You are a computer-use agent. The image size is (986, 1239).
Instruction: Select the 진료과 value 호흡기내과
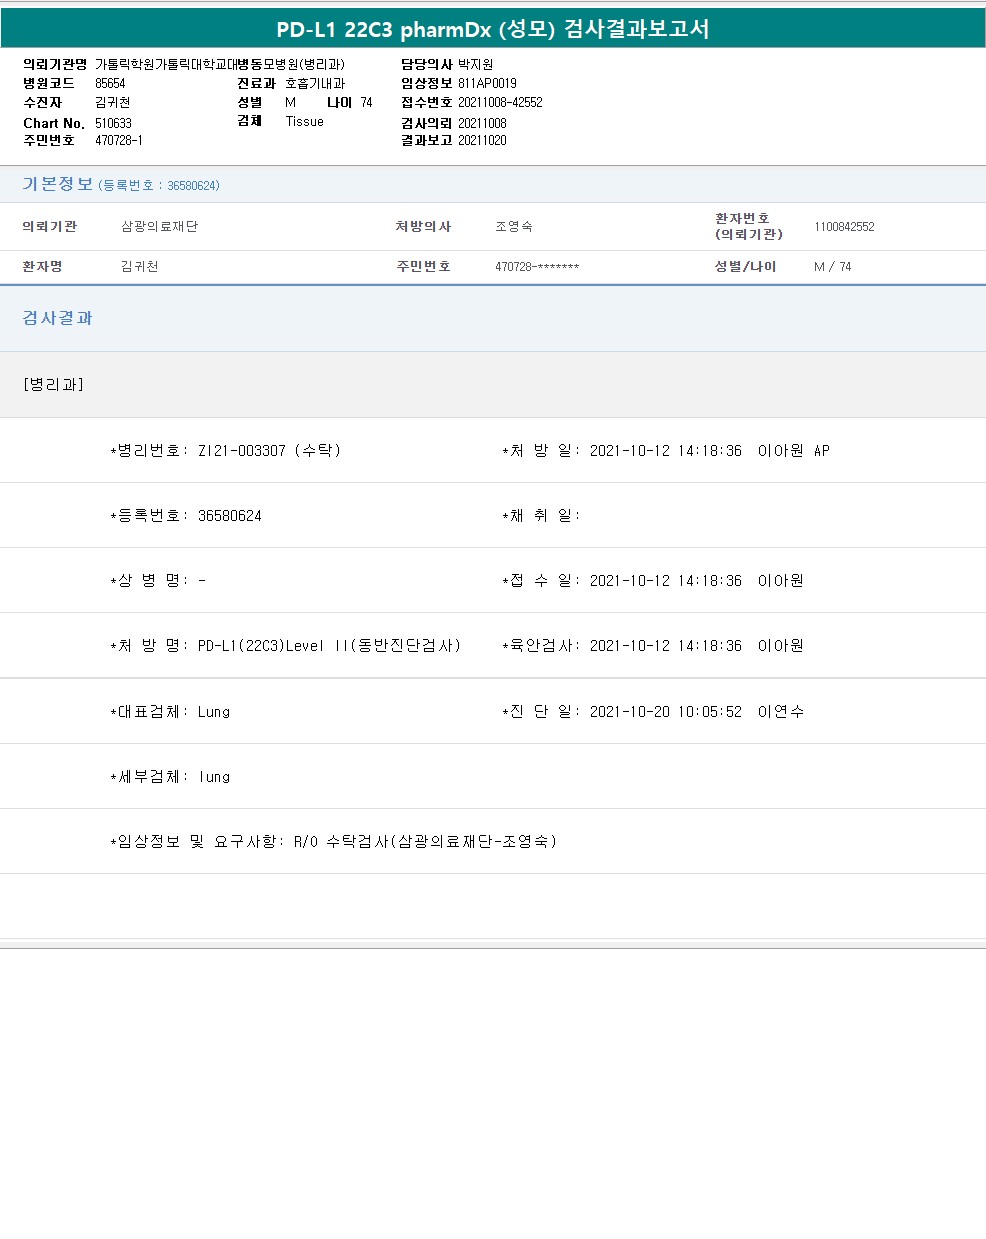click(x=315, y=84)
